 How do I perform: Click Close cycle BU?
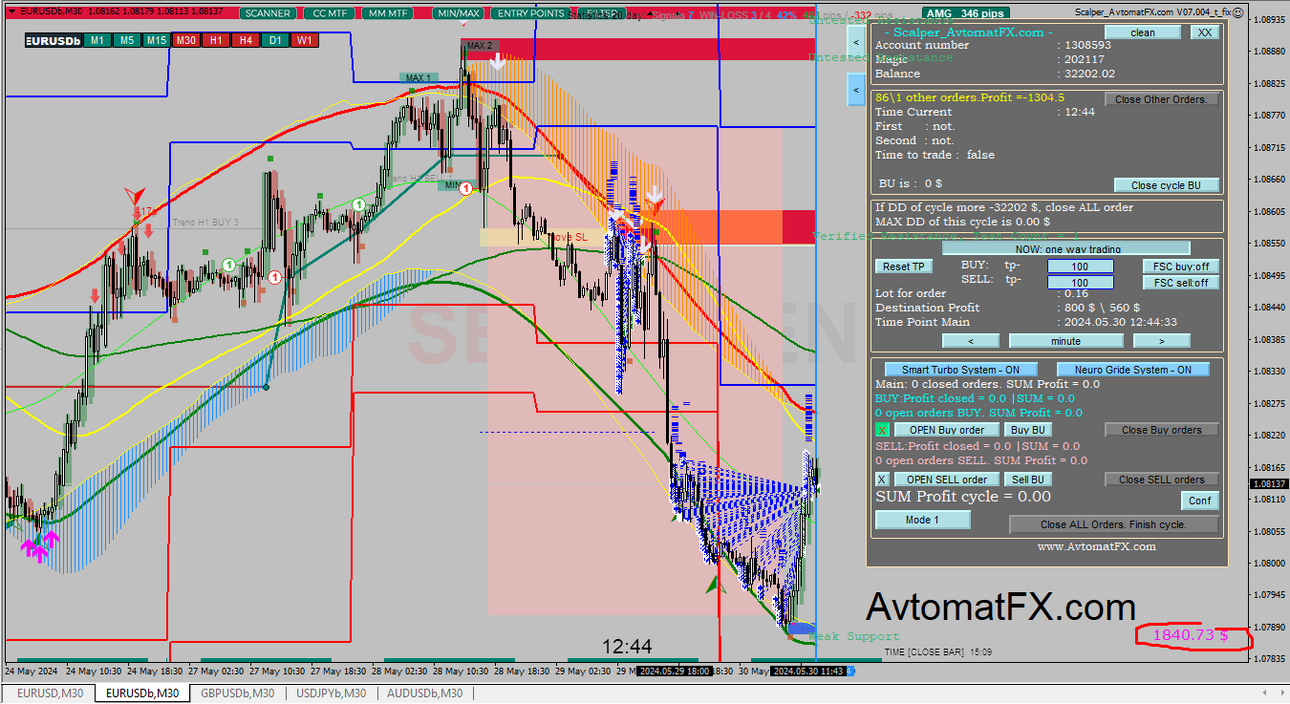(x=1167, y=185)
